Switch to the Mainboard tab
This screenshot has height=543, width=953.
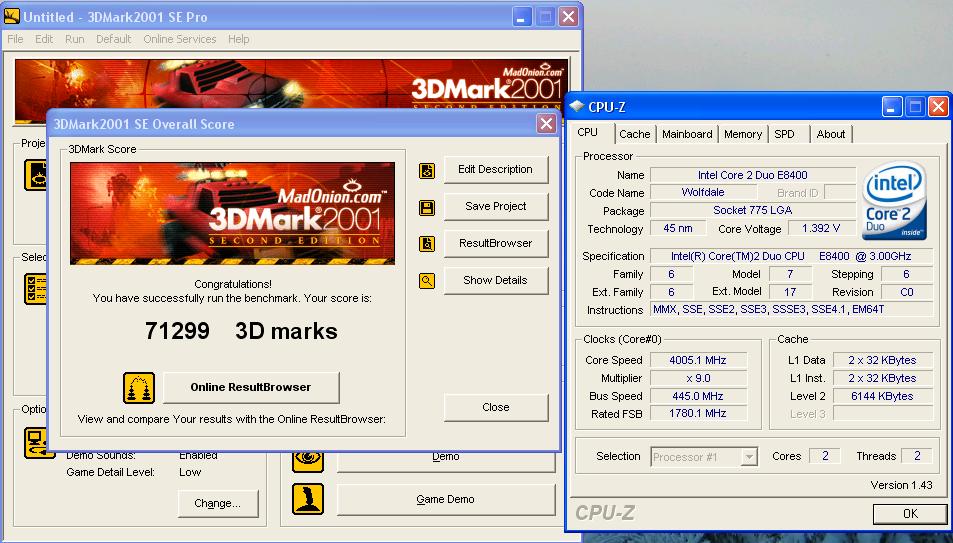pyautogui.click(x=687, y=134)
